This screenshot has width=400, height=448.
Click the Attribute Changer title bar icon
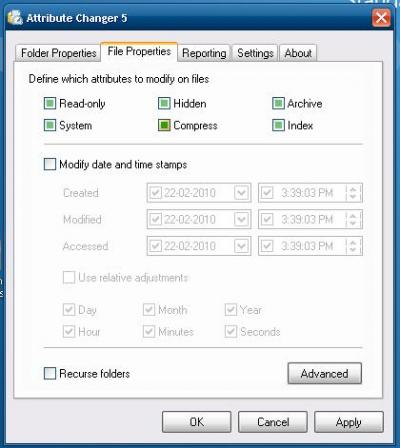pos(15,18)
